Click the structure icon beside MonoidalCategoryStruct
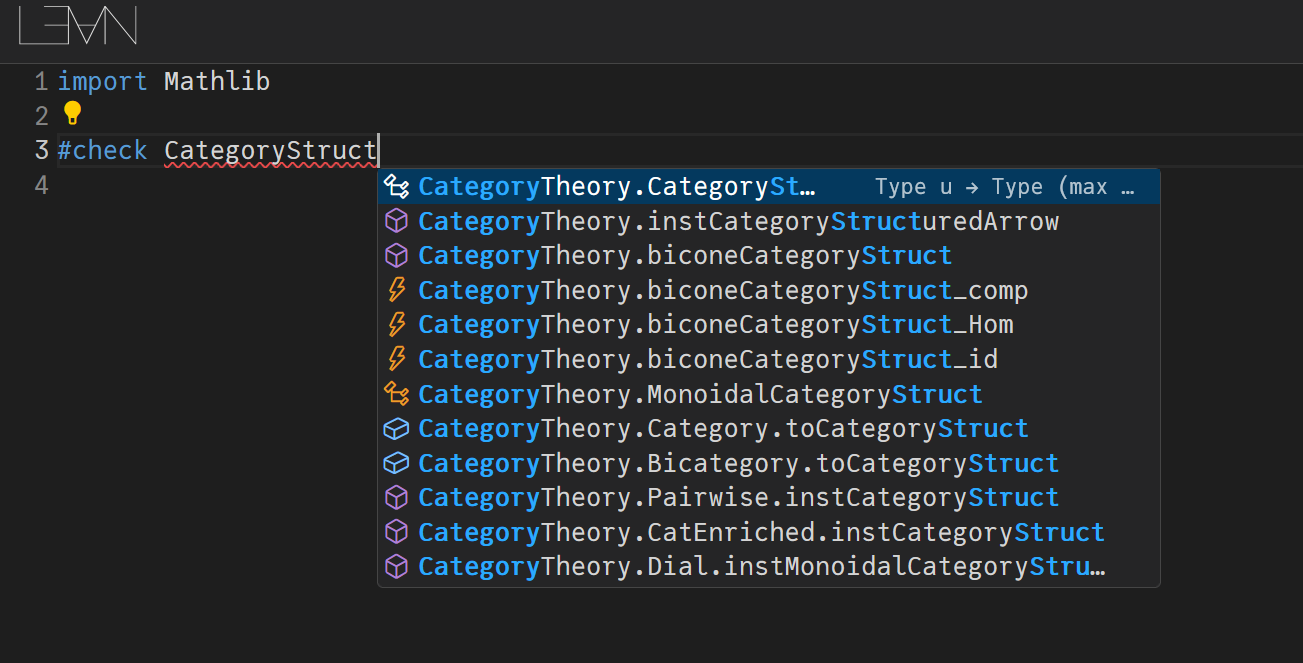Viewport: 1303px width, 663px height. coord(397,394)
